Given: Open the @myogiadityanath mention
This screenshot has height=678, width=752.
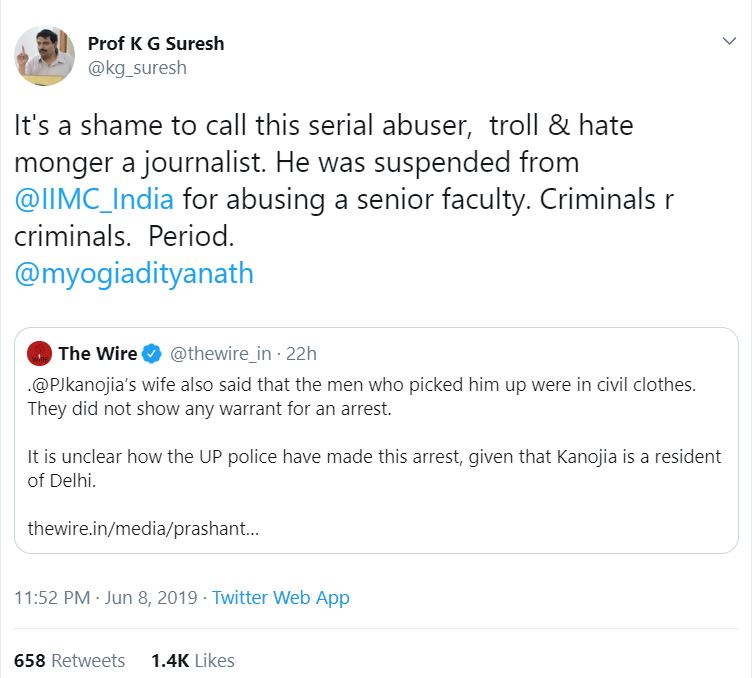Looking at the screenshot, I should (x=134, y=273).
